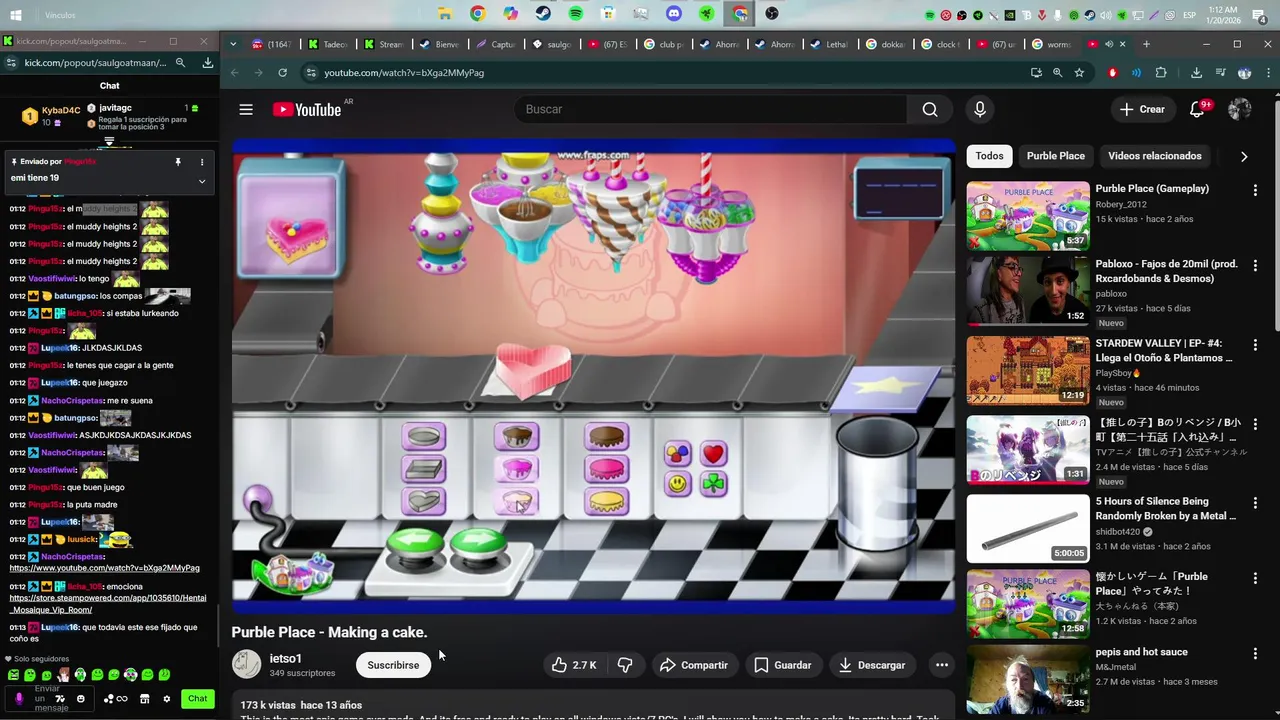Open the pepis and hot sauce thumbnail

(x=1028, y=678)
